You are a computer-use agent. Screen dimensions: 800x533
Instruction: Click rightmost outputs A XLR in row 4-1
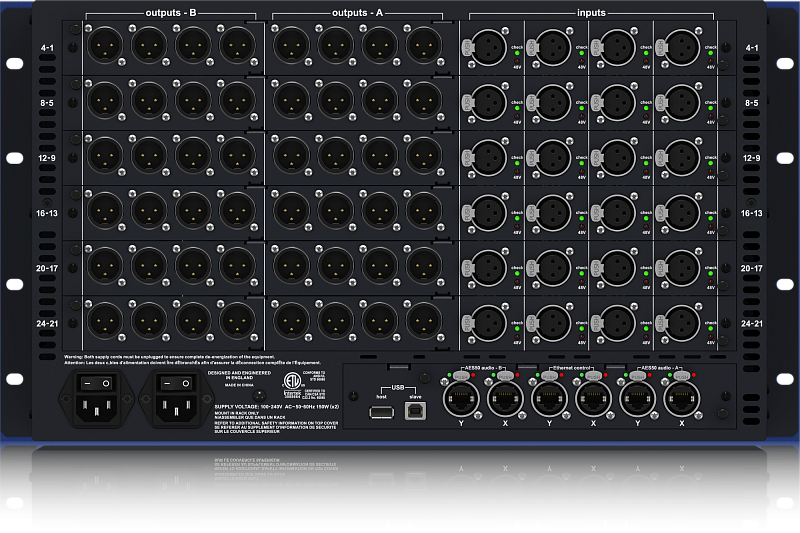[423, 45]
